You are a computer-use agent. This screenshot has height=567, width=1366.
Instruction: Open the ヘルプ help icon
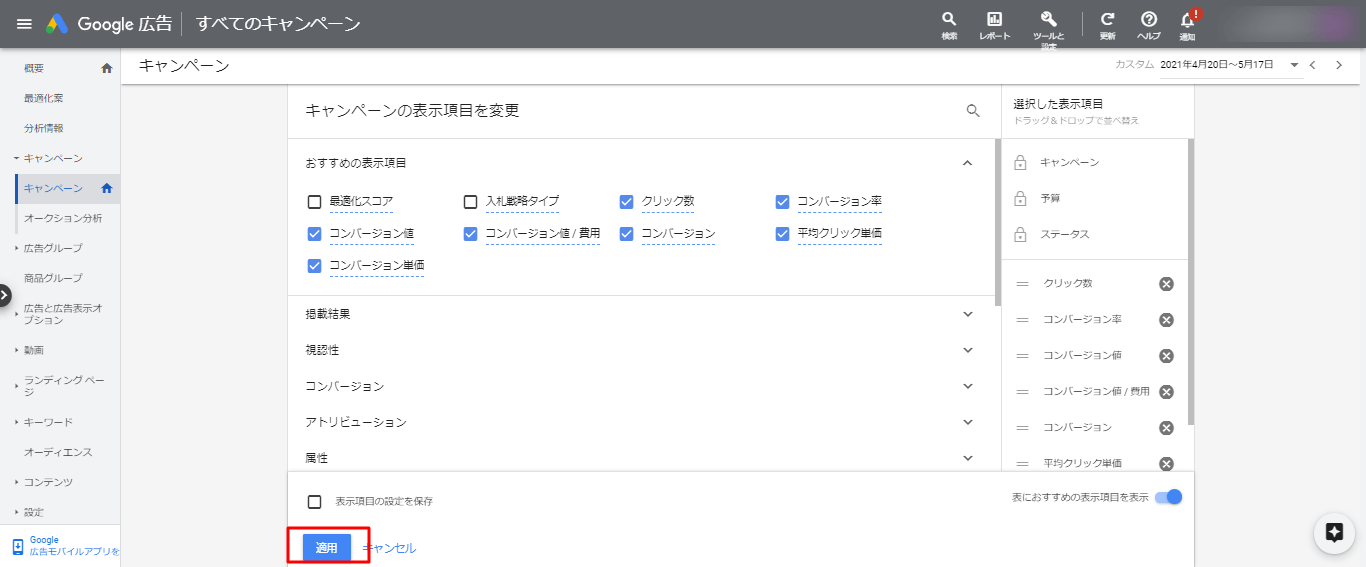1149,26
